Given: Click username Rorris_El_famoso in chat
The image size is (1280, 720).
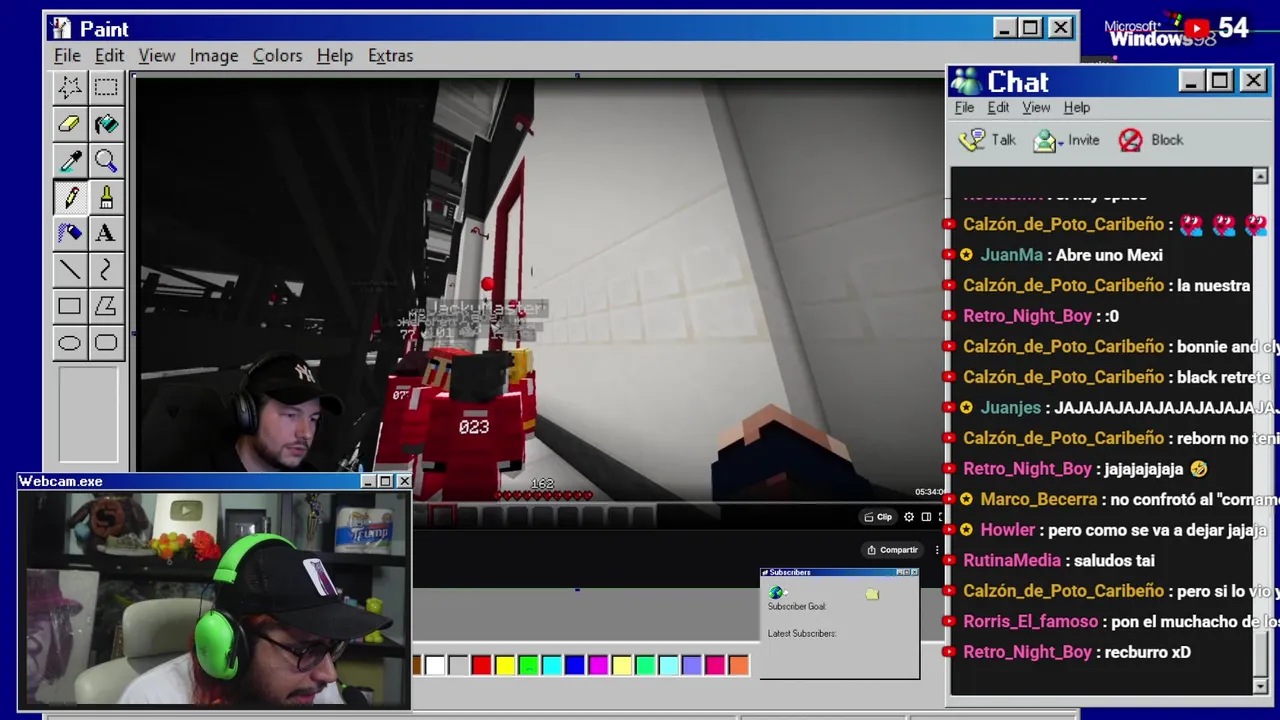Looking at the screenshot, I should click(x=1030, y=622).
